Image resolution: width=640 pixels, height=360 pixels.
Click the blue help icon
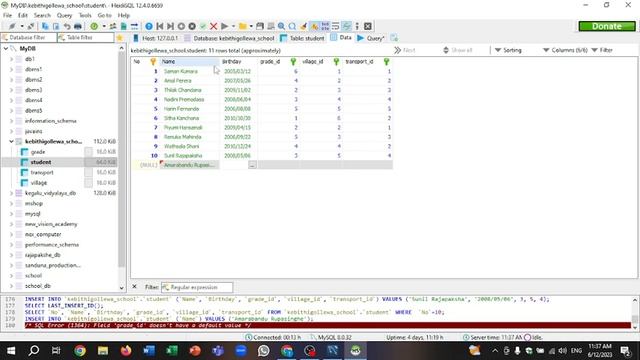tap(149, 26)
